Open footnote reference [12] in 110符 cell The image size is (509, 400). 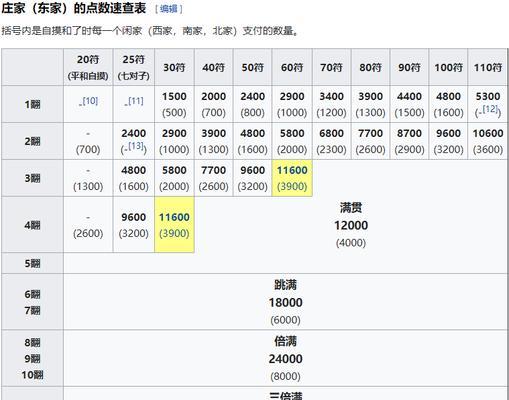(490, 109)
